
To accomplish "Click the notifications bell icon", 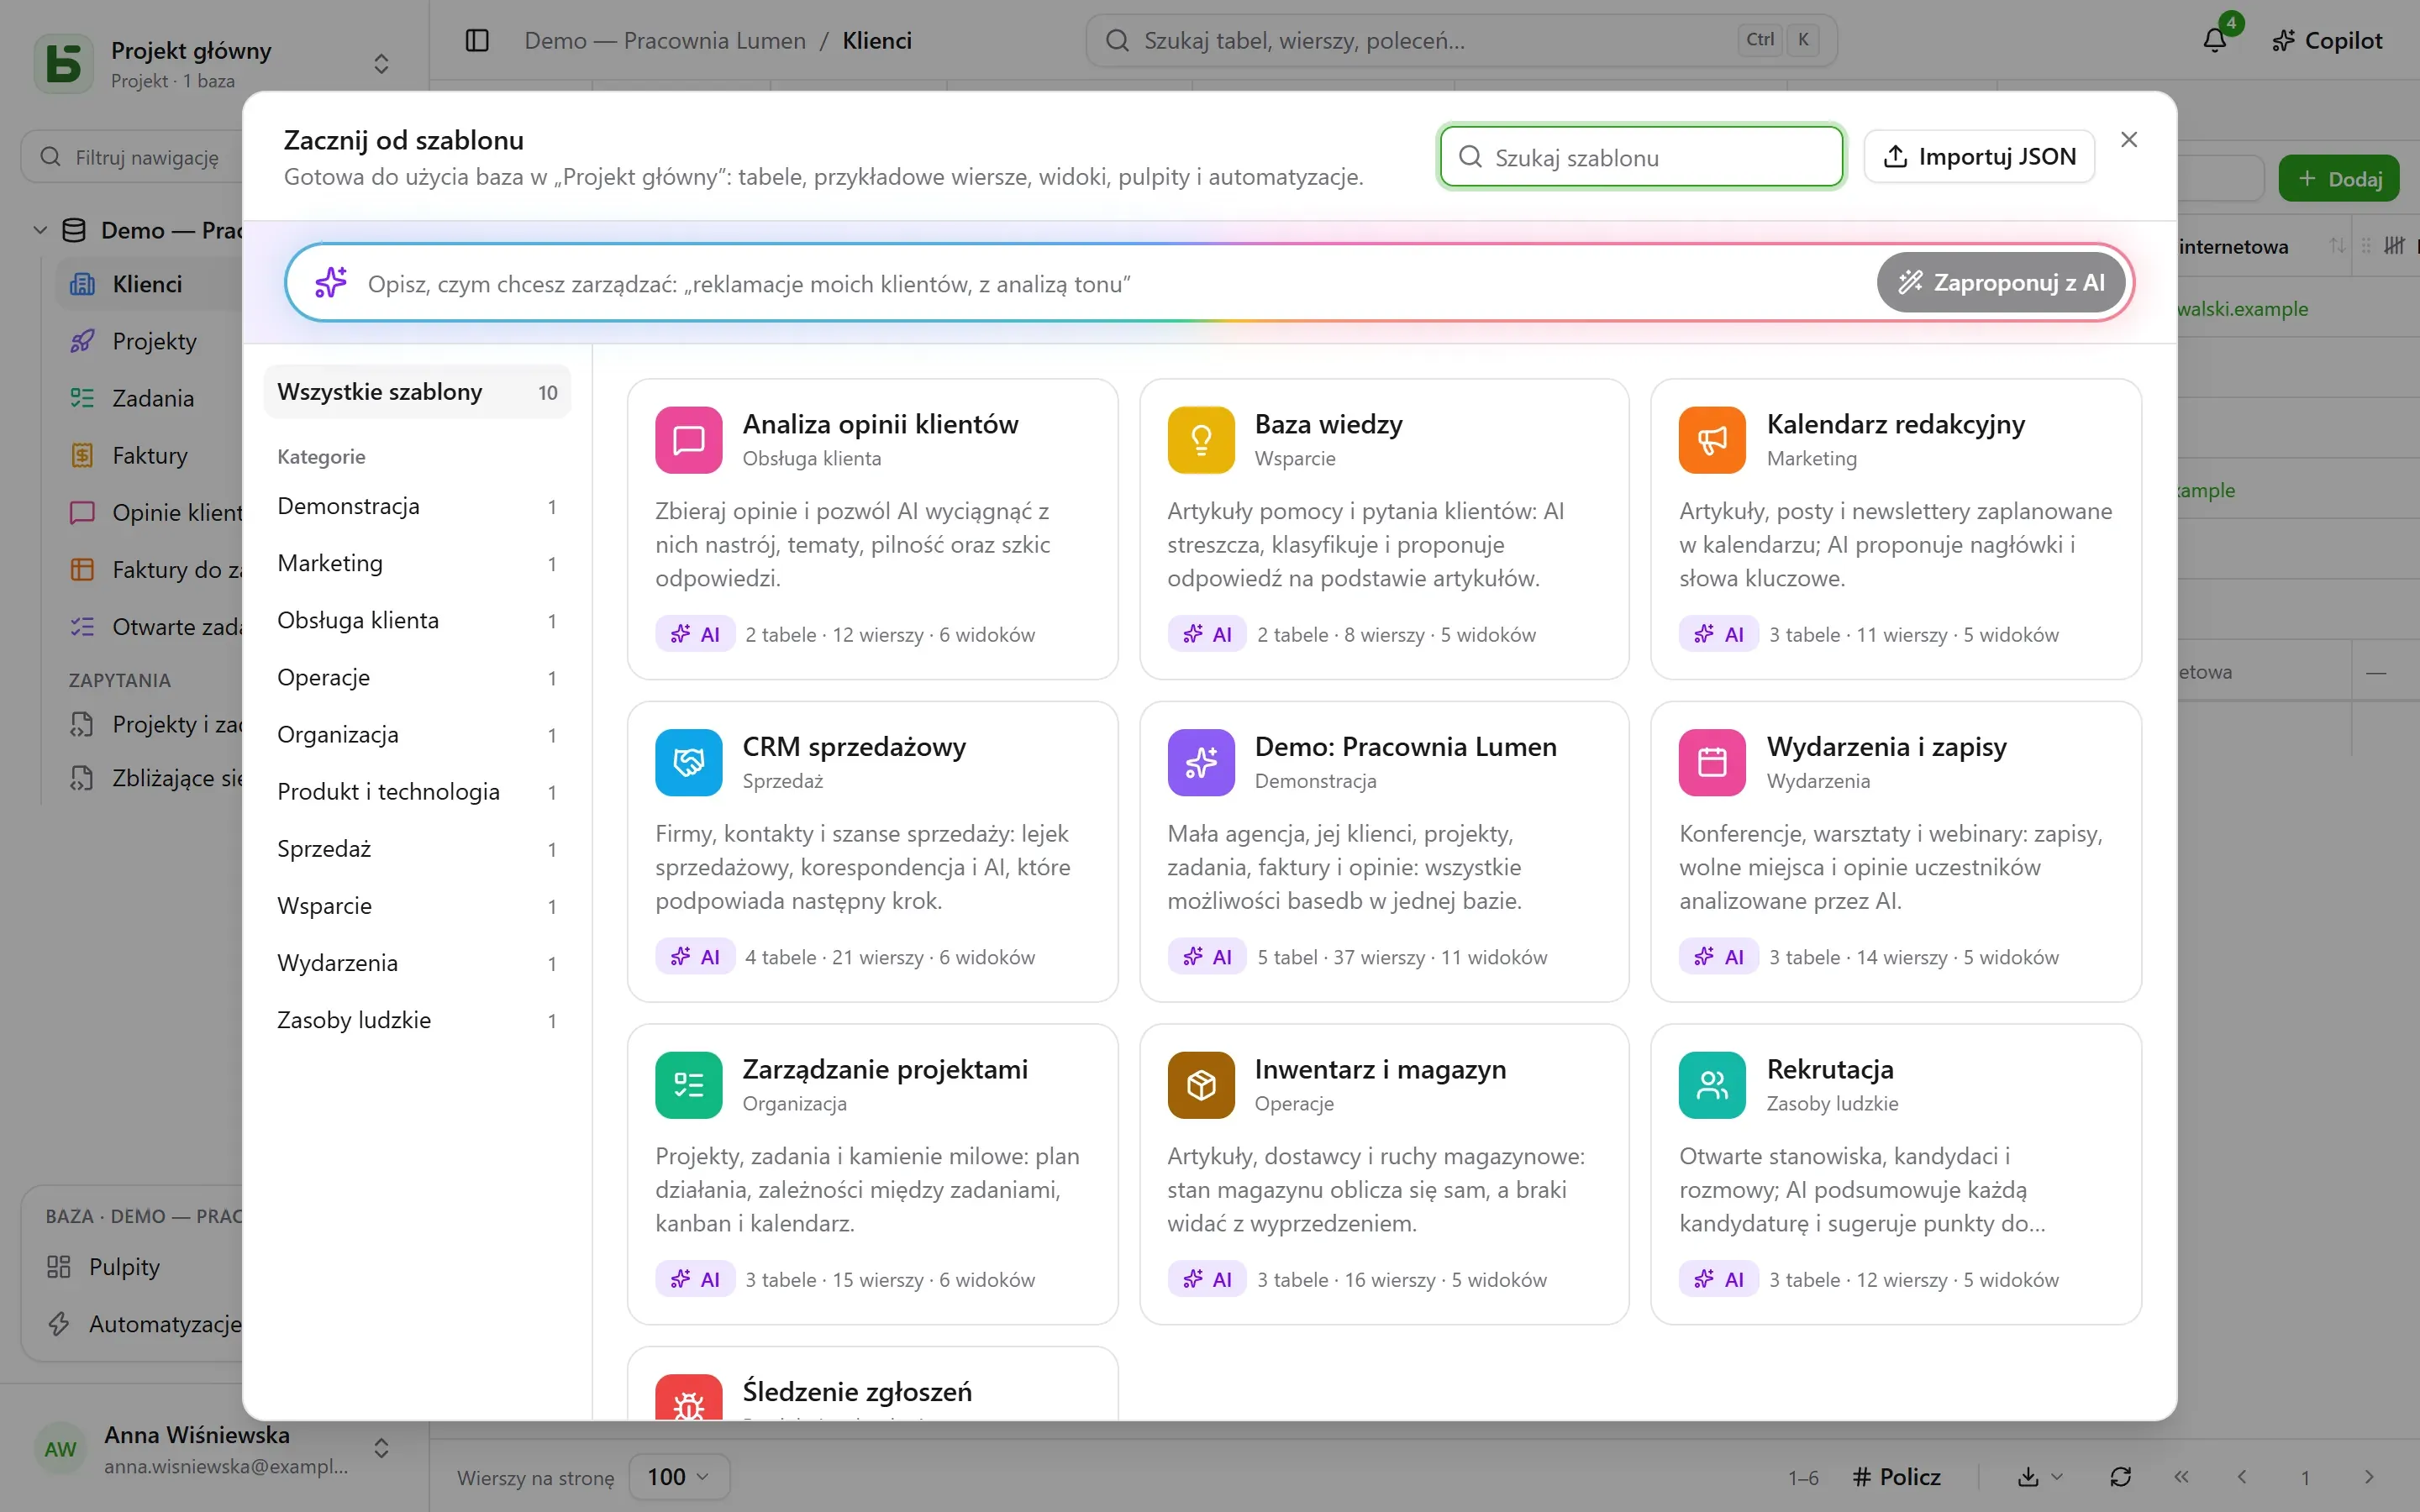I will click(2214, 40).
